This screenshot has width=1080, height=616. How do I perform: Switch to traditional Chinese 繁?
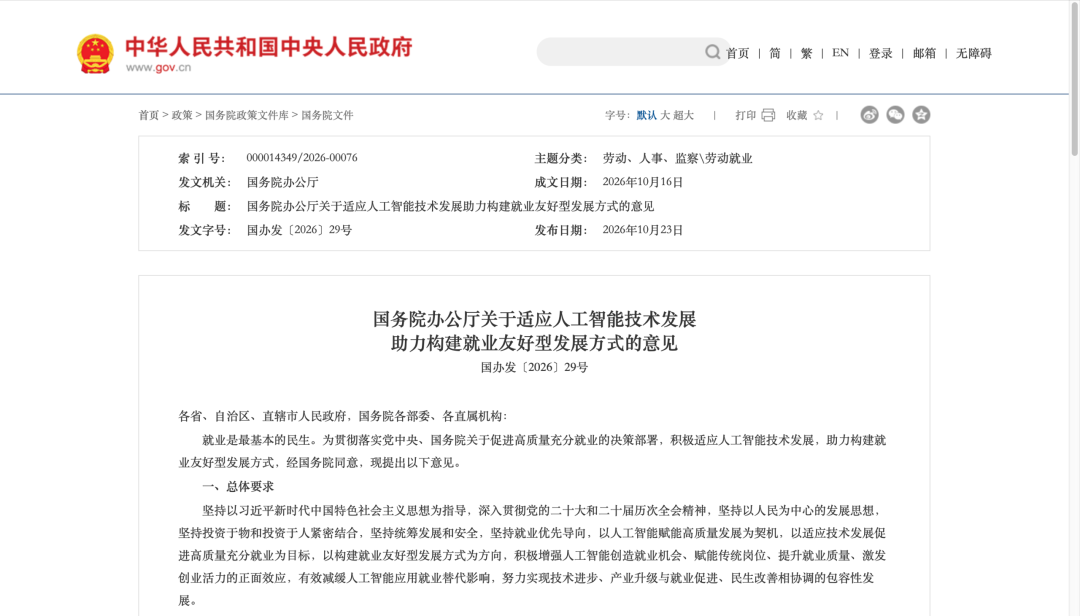click(x=807, y=53)
